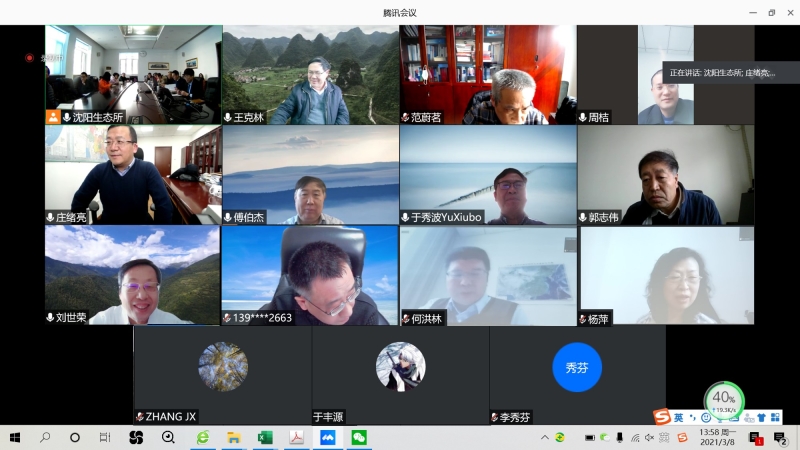This screenshot has height=450, width=800.
Task: Click the taskbar search magnifier icon
Action: (45, 438)
